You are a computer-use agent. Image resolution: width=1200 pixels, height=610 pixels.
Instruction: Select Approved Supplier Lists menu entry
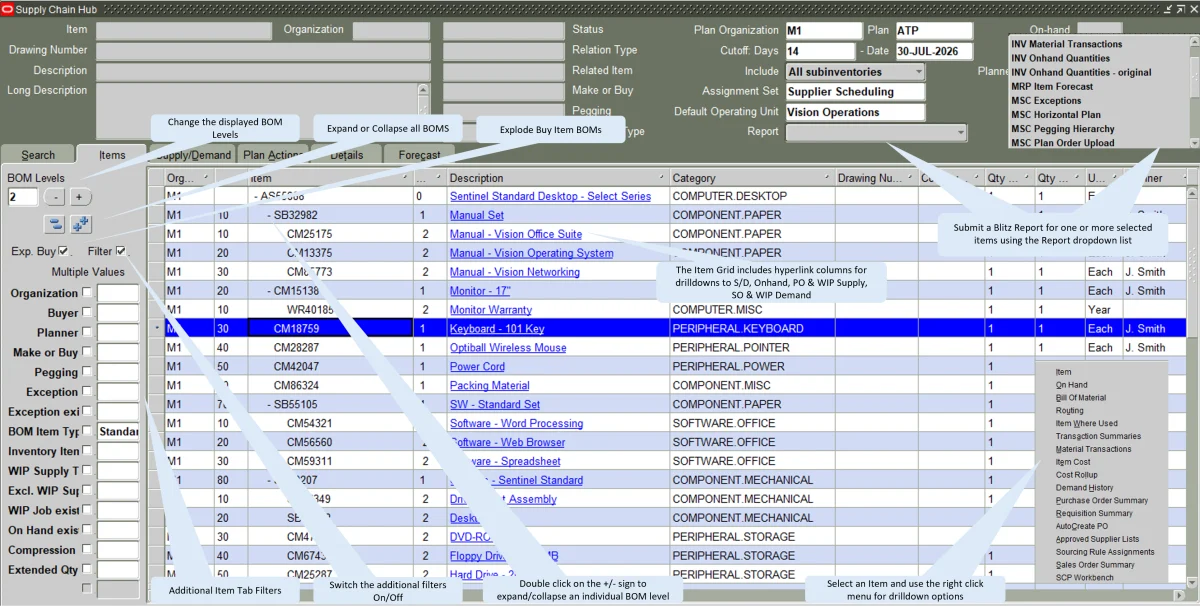coord(1097,539)
